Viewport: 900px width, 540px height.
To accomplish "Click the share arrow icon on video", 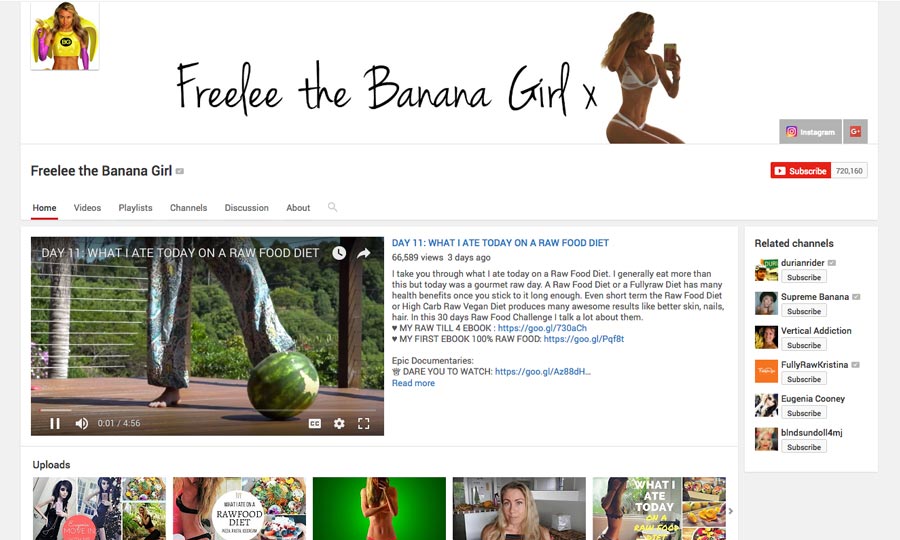I will click(364, 253).
